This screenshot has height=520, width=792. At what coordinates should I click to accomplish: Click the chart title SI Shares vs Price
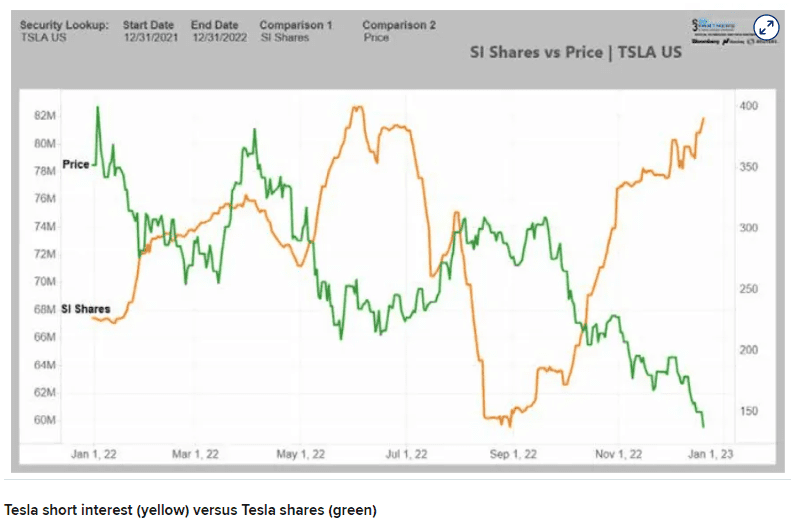(x=576, y=52)
